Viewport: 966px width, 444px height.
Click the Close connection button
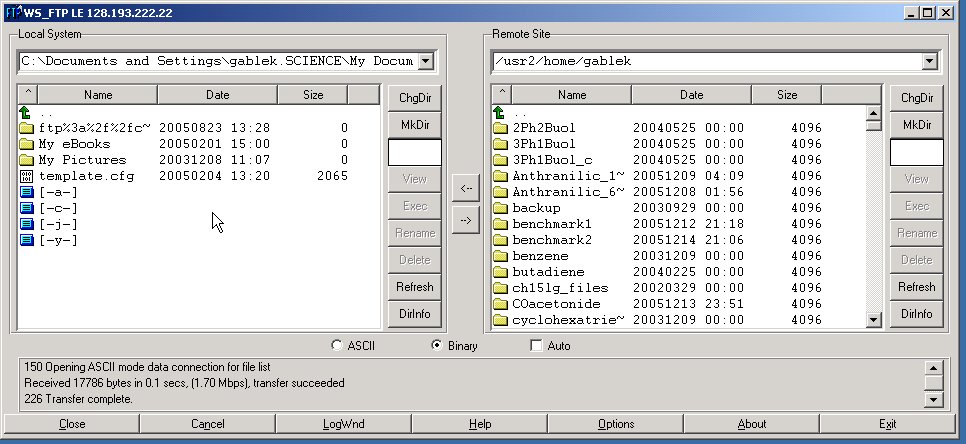tap(71, 424)
